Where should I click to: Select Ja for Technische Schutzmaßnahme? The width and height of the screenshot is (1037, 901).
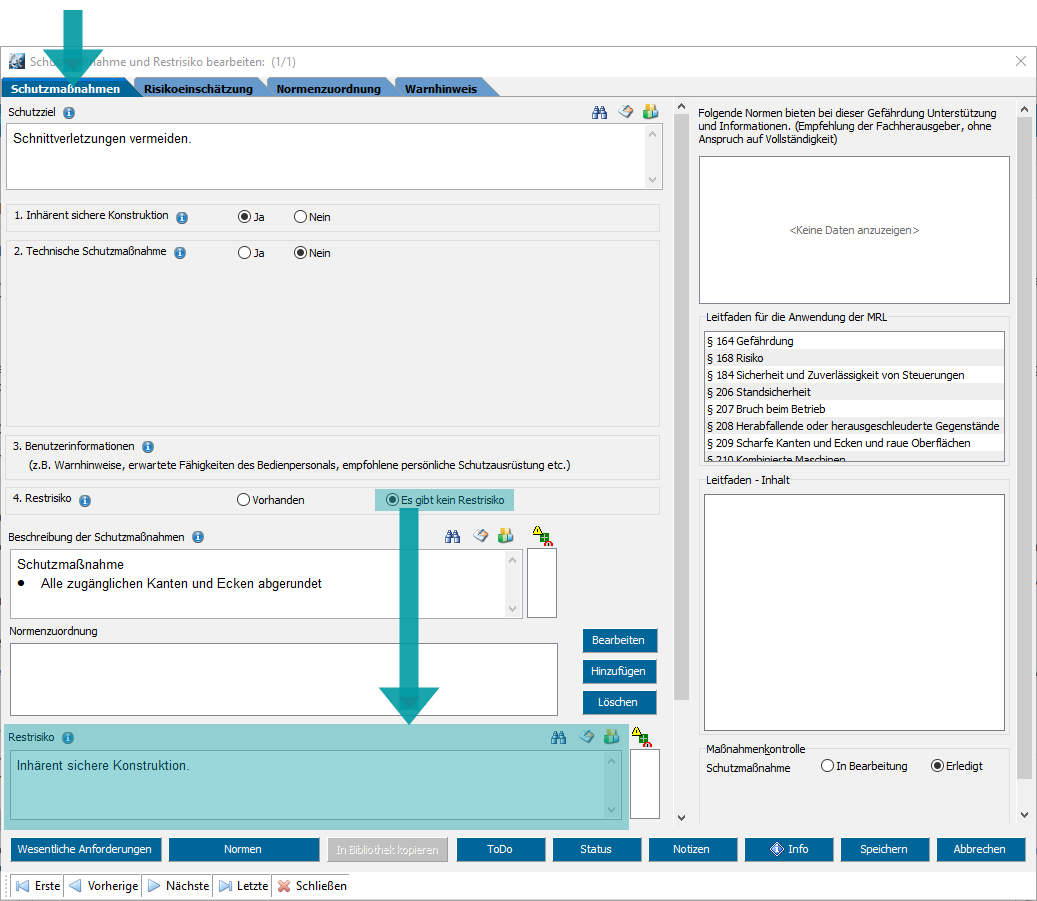[x=244, y=253]
